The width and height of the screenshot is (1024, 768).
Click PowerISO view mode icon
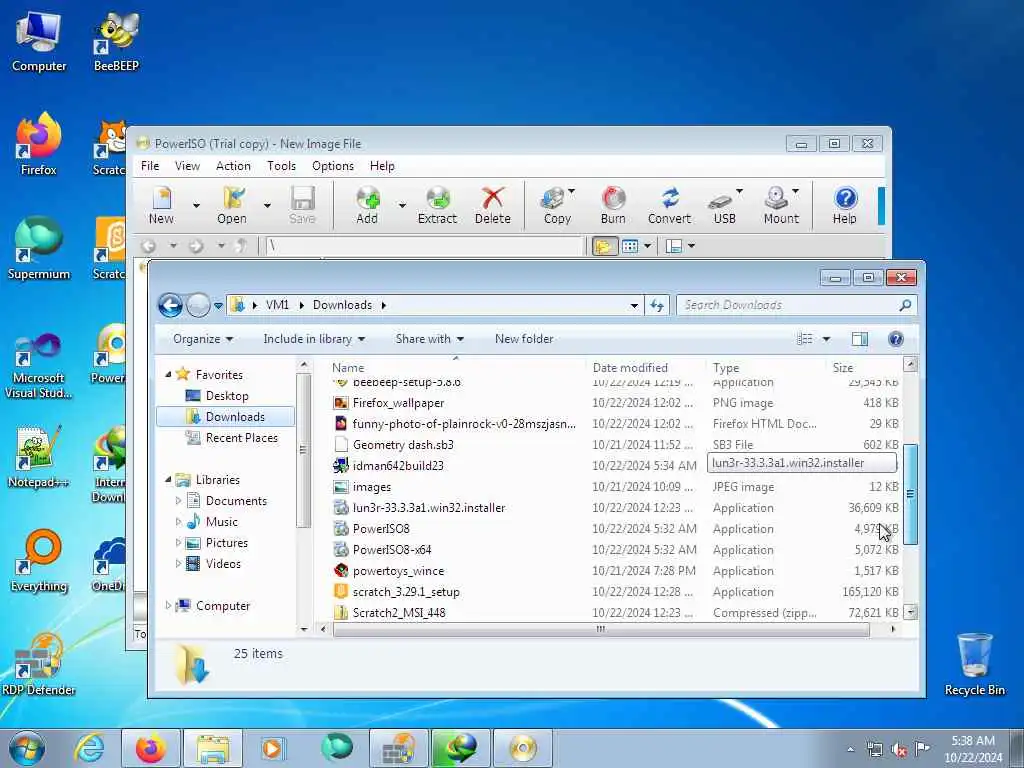pos(630,246)
